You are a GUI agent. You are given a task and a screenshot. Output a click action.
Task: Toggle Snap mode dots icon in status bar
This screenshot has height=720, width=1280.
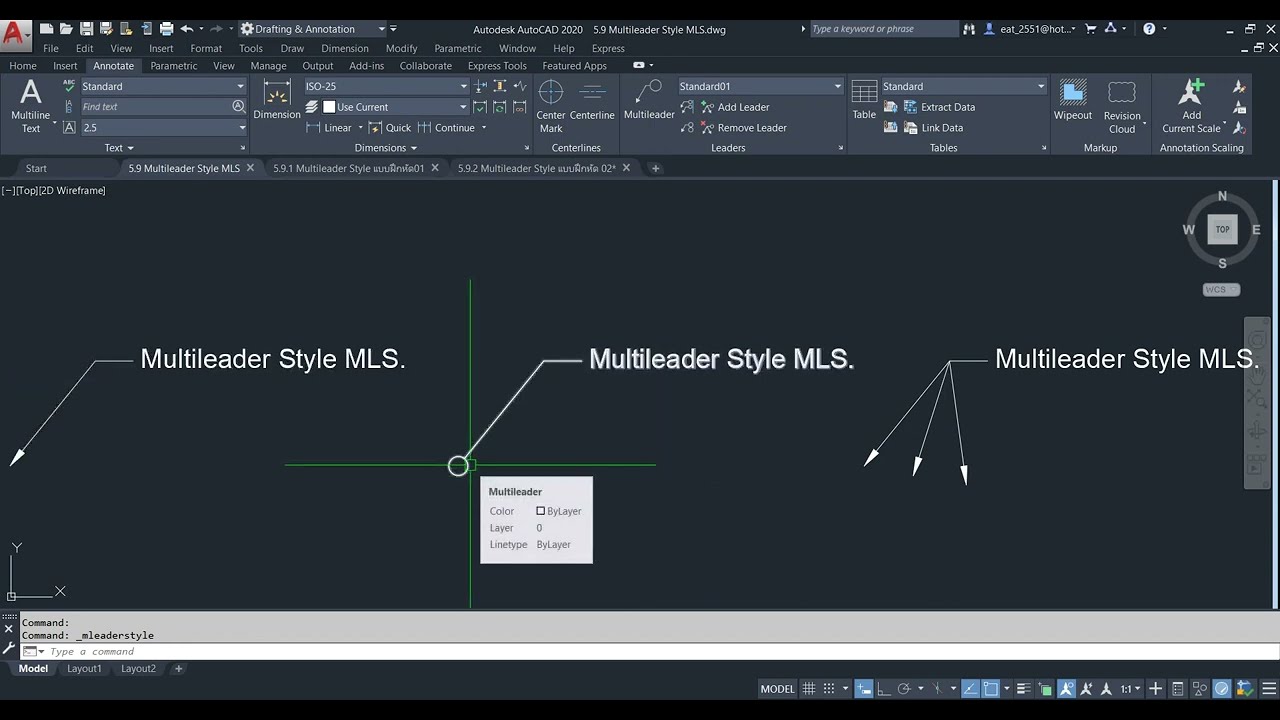click(x=829, y=689)
